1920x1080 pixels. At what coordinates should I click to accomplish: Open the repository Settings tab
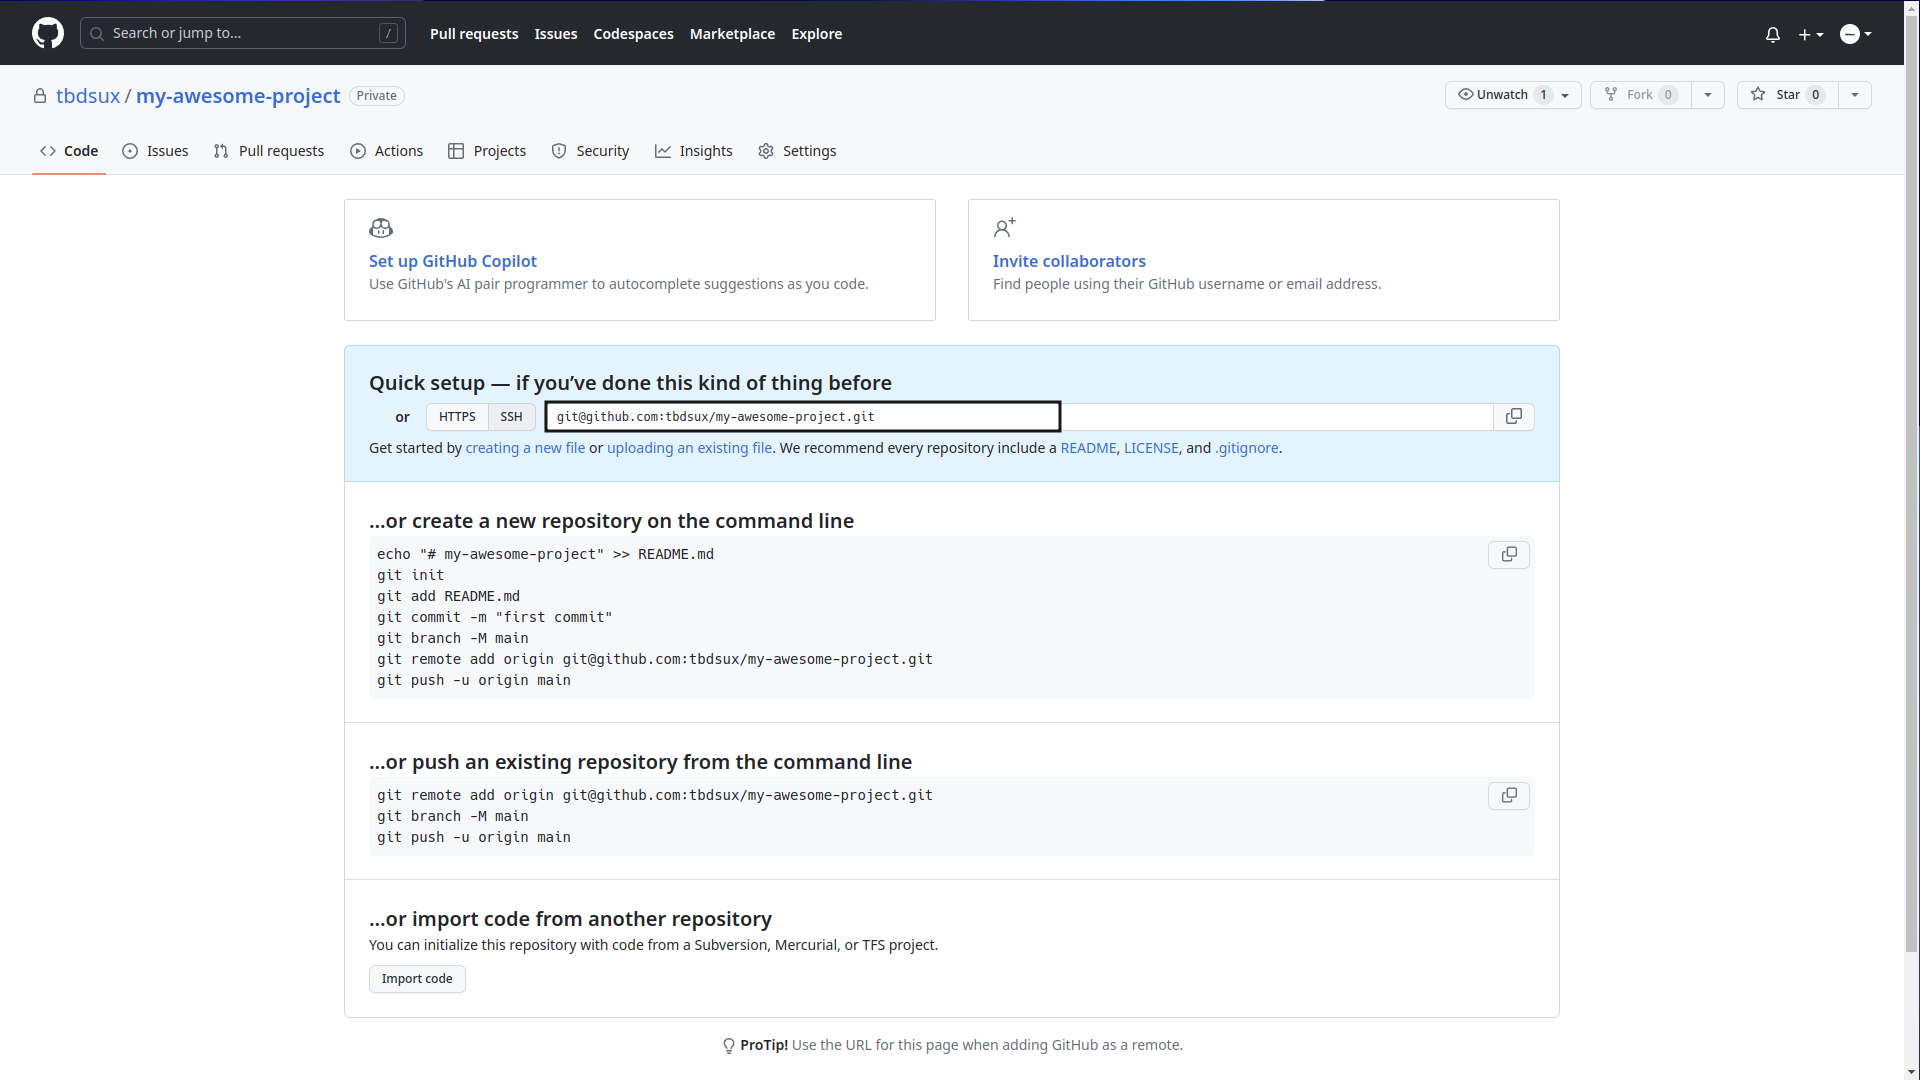[797, 151]
